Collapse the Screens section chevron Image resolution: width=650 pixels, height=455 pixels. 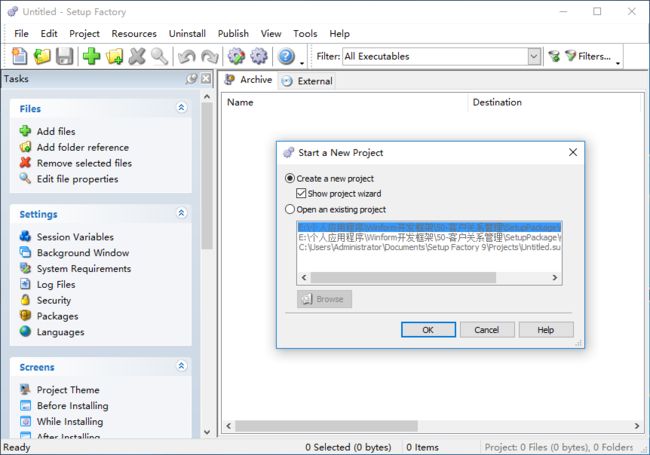click(181, 366)
